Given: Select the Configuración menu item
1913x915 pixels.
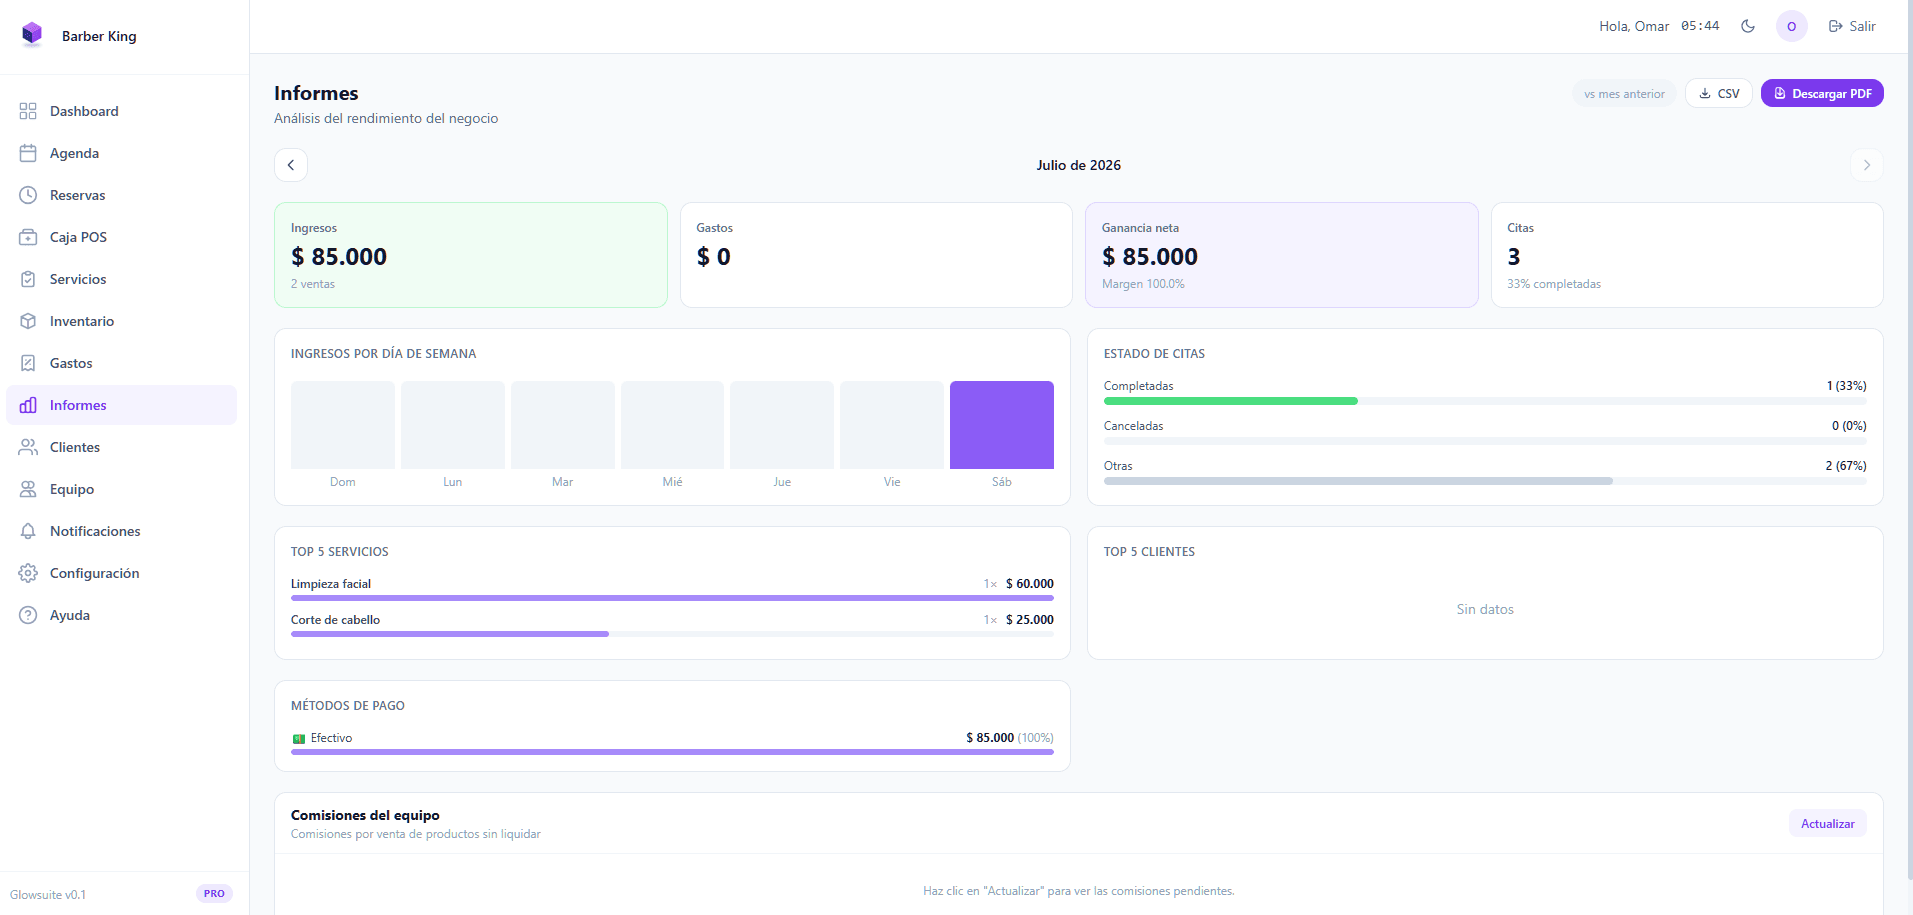Looking at the screenshot, I should click(121, 573).
